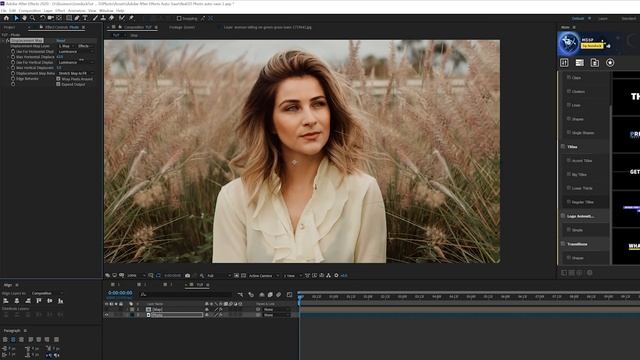Go to the Home screen icon

pyautogui.click(x=6, y=18)
